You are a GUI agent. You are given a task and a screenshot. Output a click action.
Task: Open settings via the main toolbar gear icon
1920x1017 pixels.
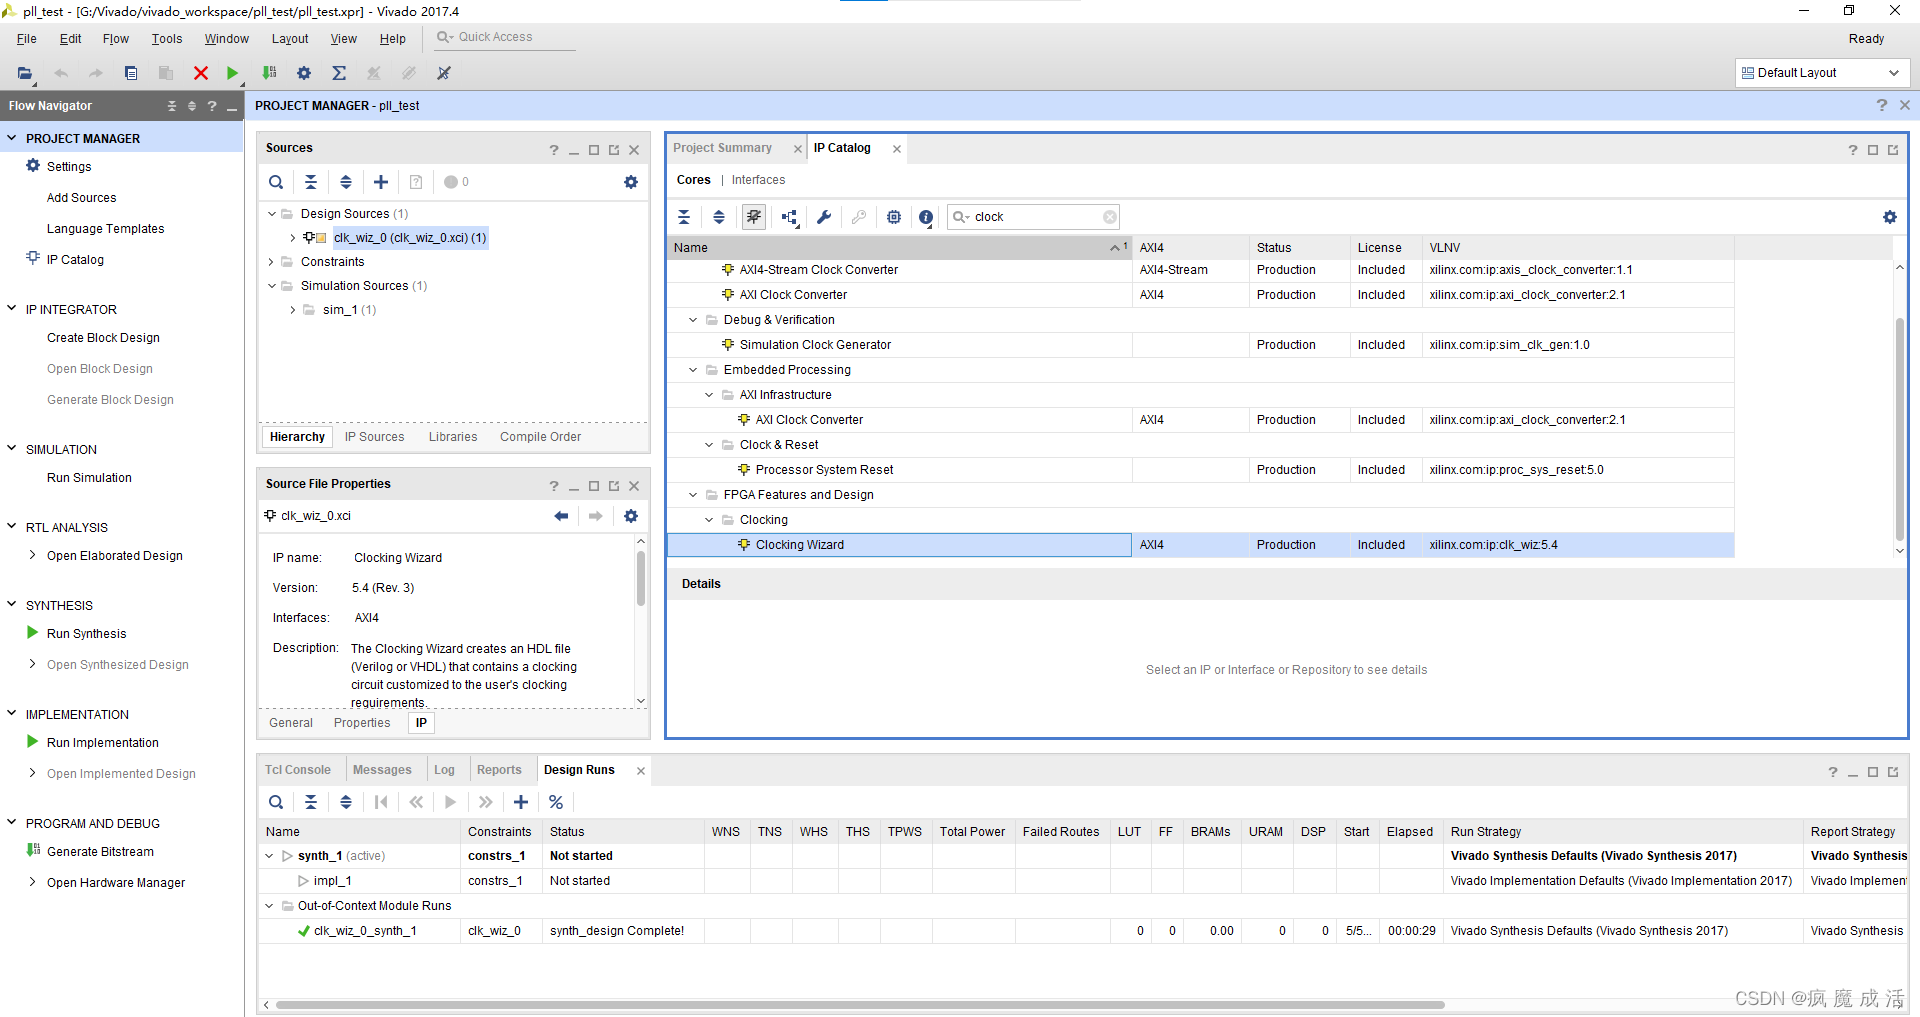[x=304, y=73]
